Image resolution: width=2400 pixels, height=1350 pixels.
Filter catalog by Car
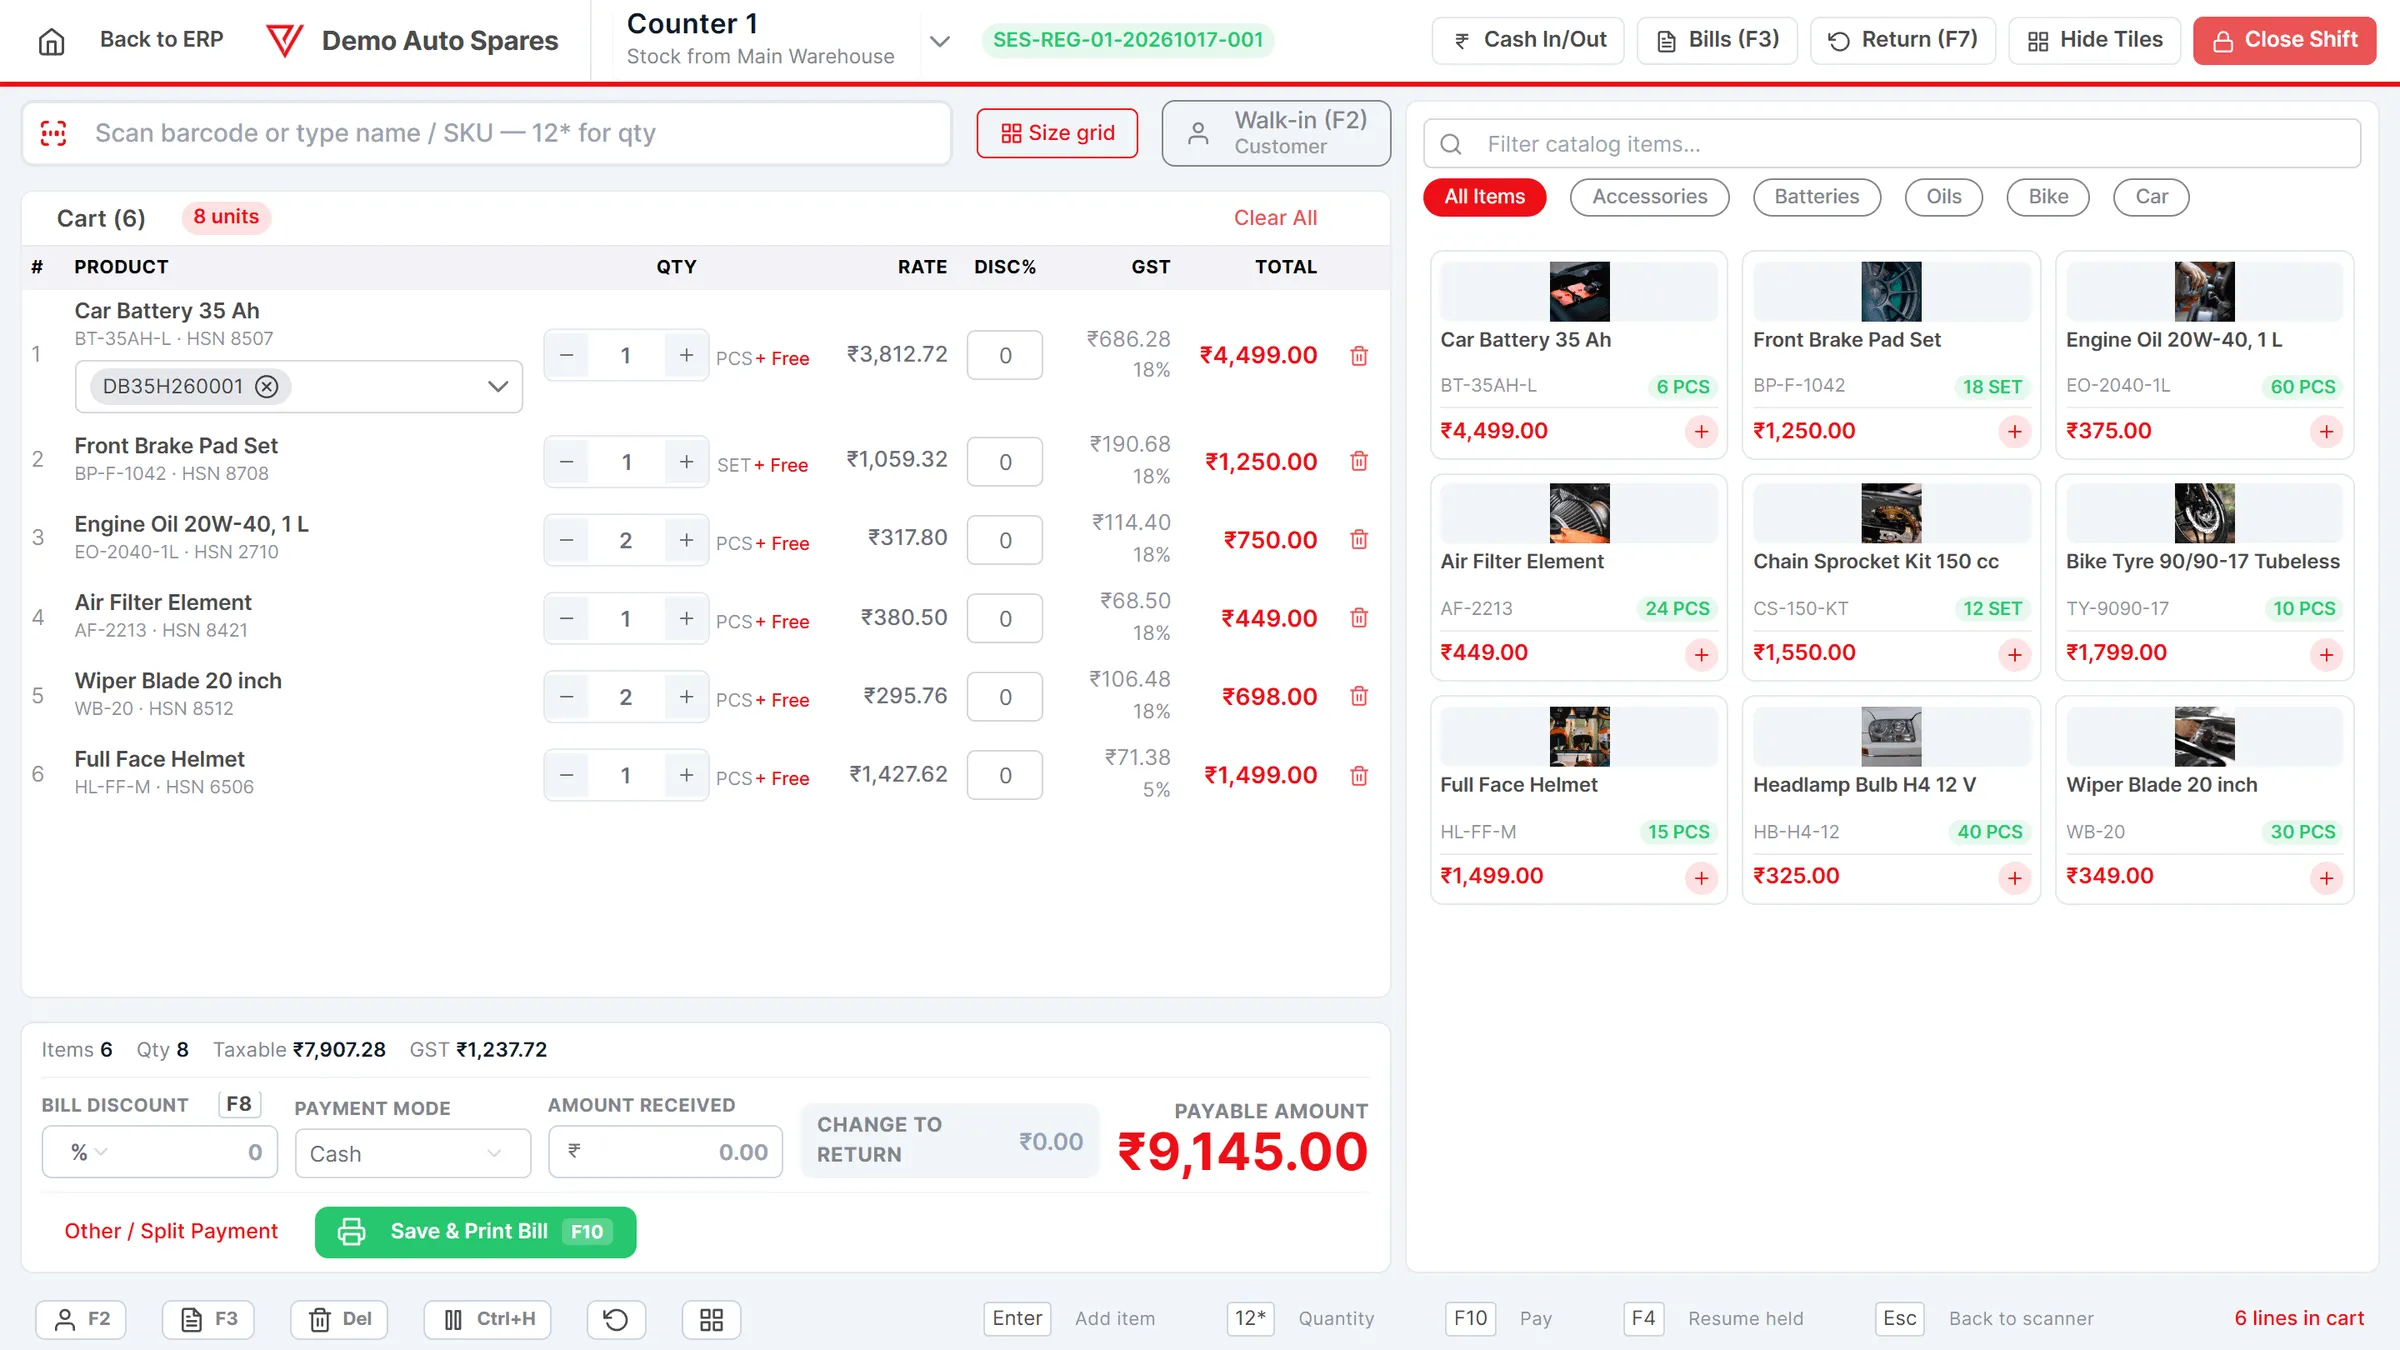pos(2151,197)
